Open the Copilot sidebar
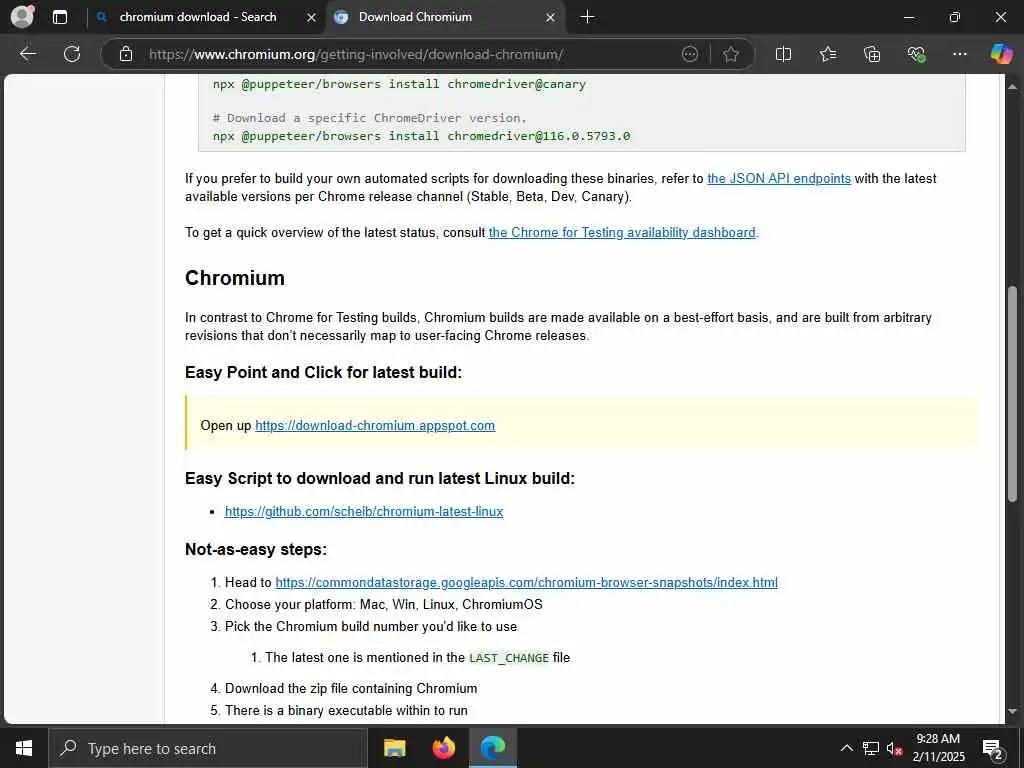The image size is (1024, 768). (1001, 54)
